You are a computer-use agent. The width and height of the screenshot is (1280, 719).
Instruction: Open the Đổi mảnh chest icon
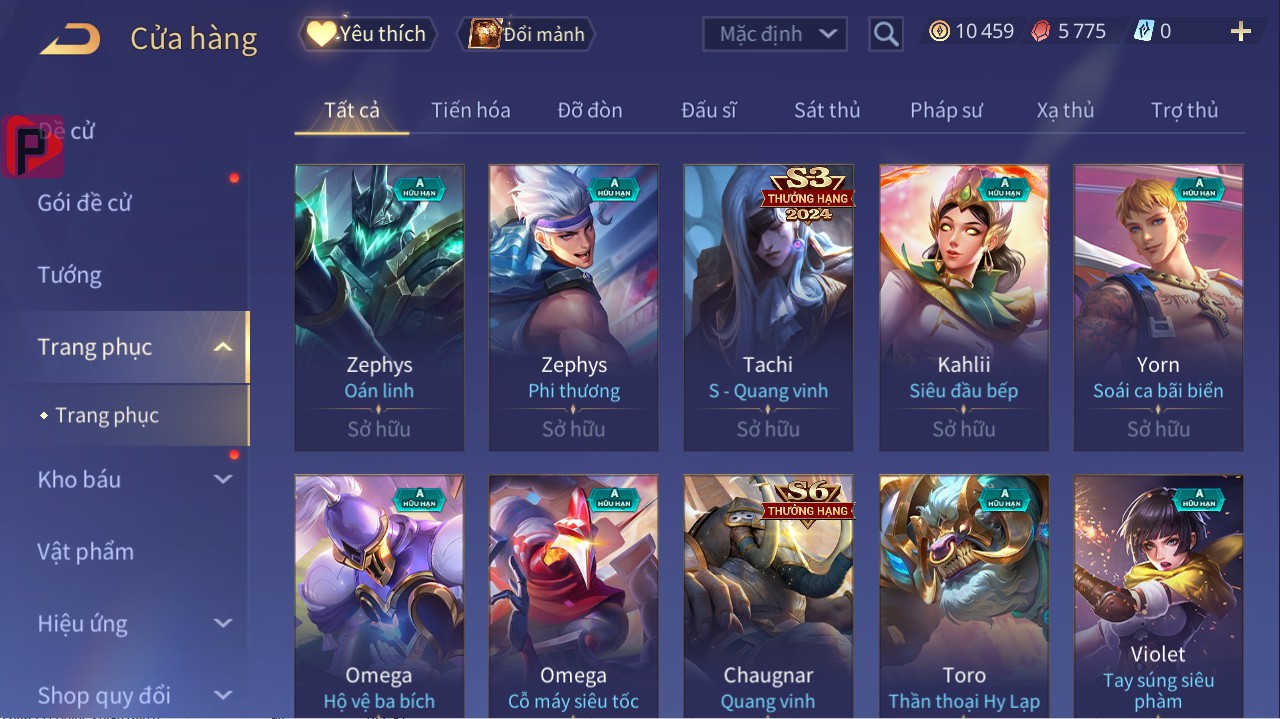pyautogui.click(x=484, y=34)
